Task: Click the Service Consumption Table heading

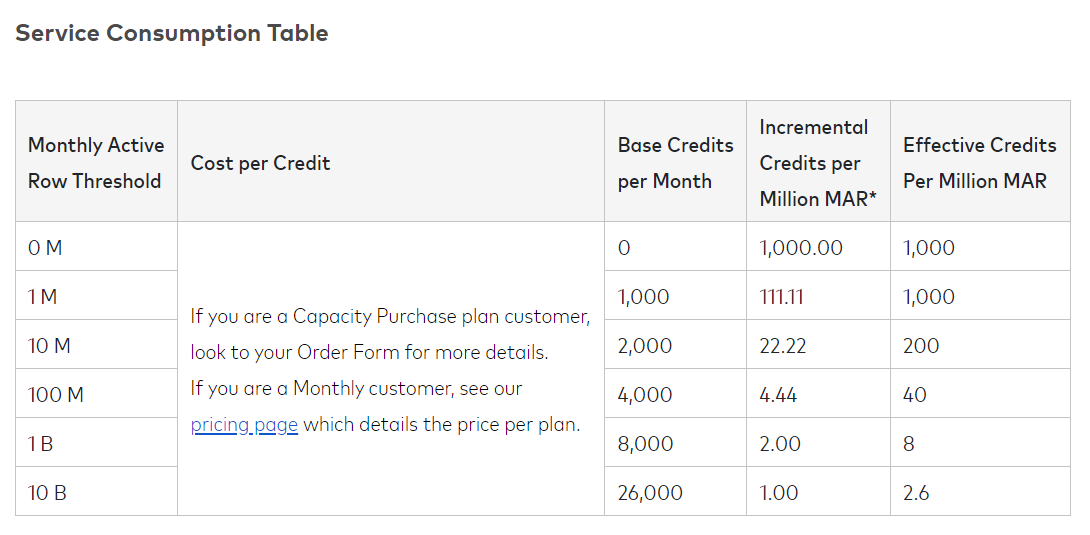Action: [x=172, y=33]
